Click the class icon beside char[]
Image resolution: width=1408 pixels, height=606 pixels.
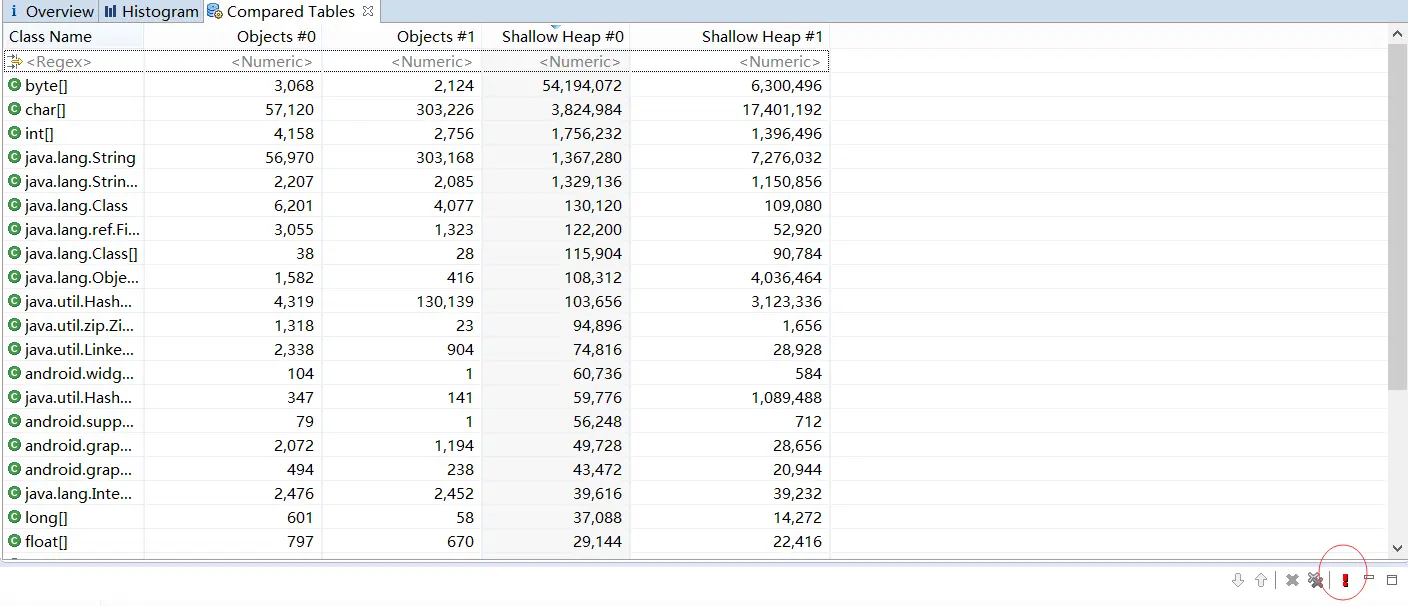coord(14,109)
